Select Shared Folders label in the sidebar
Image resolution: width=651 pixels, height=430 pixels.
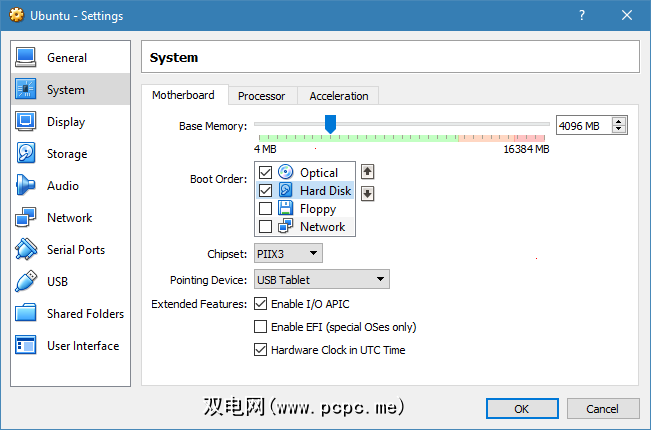[x=86, y=313]
